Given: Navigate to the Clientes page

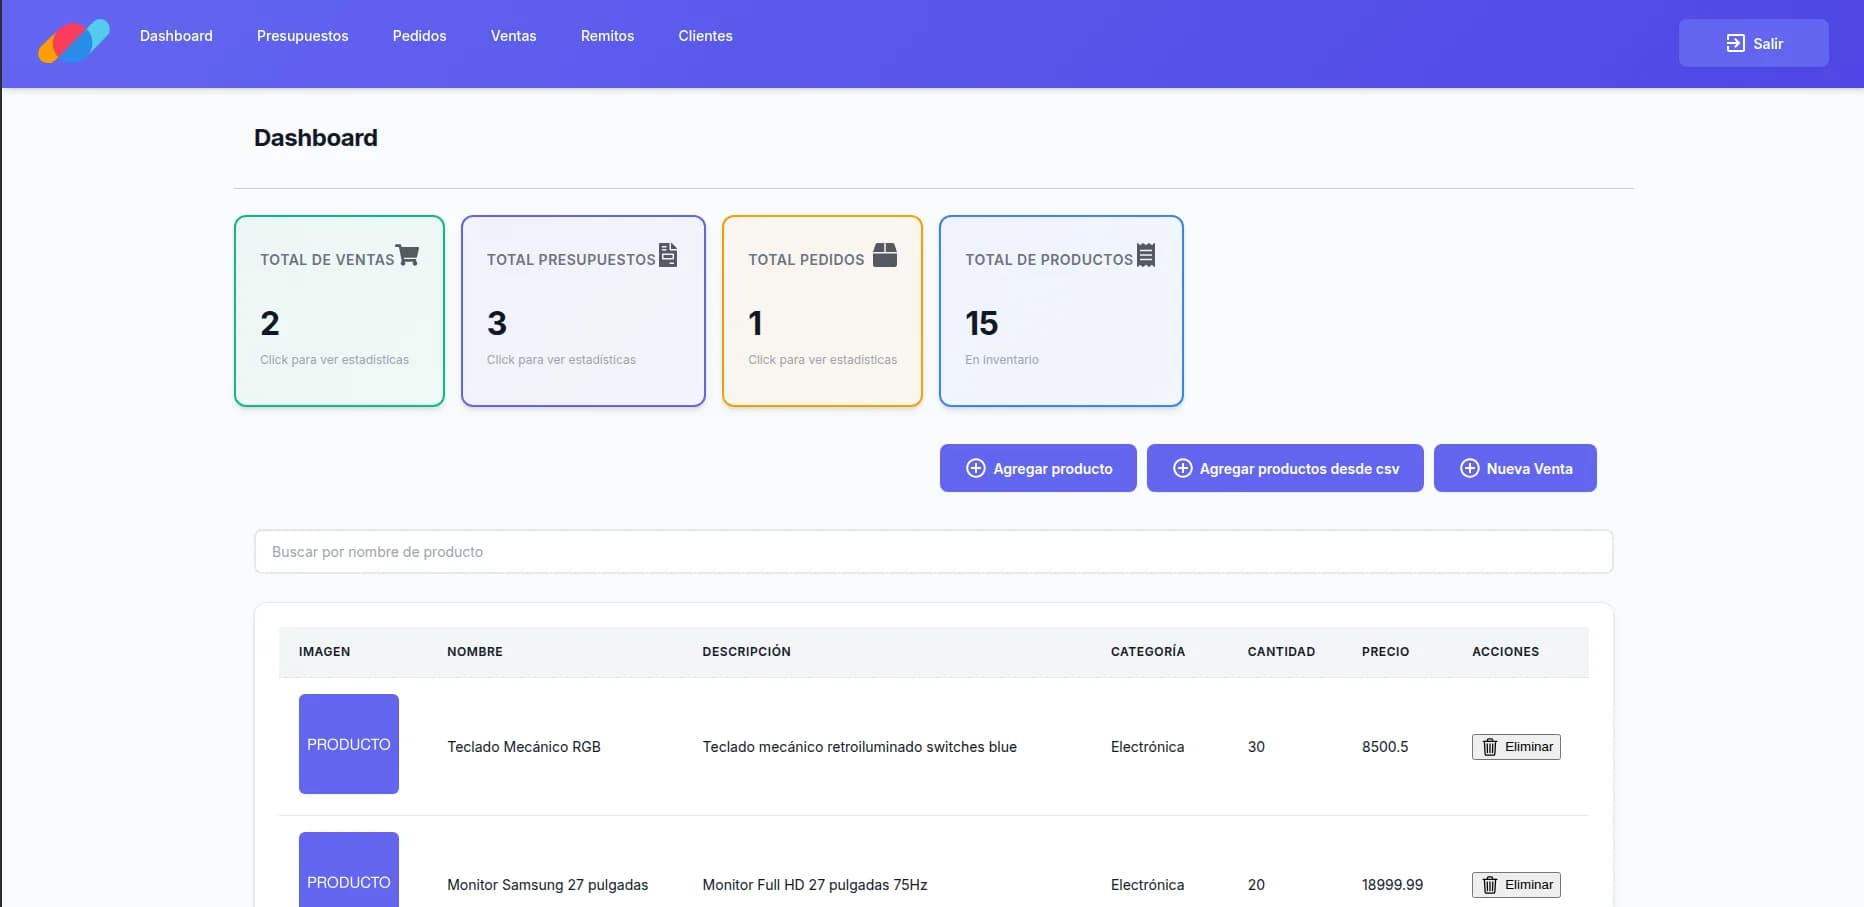Looking at the screenshot, I should (x=705, y=36).
